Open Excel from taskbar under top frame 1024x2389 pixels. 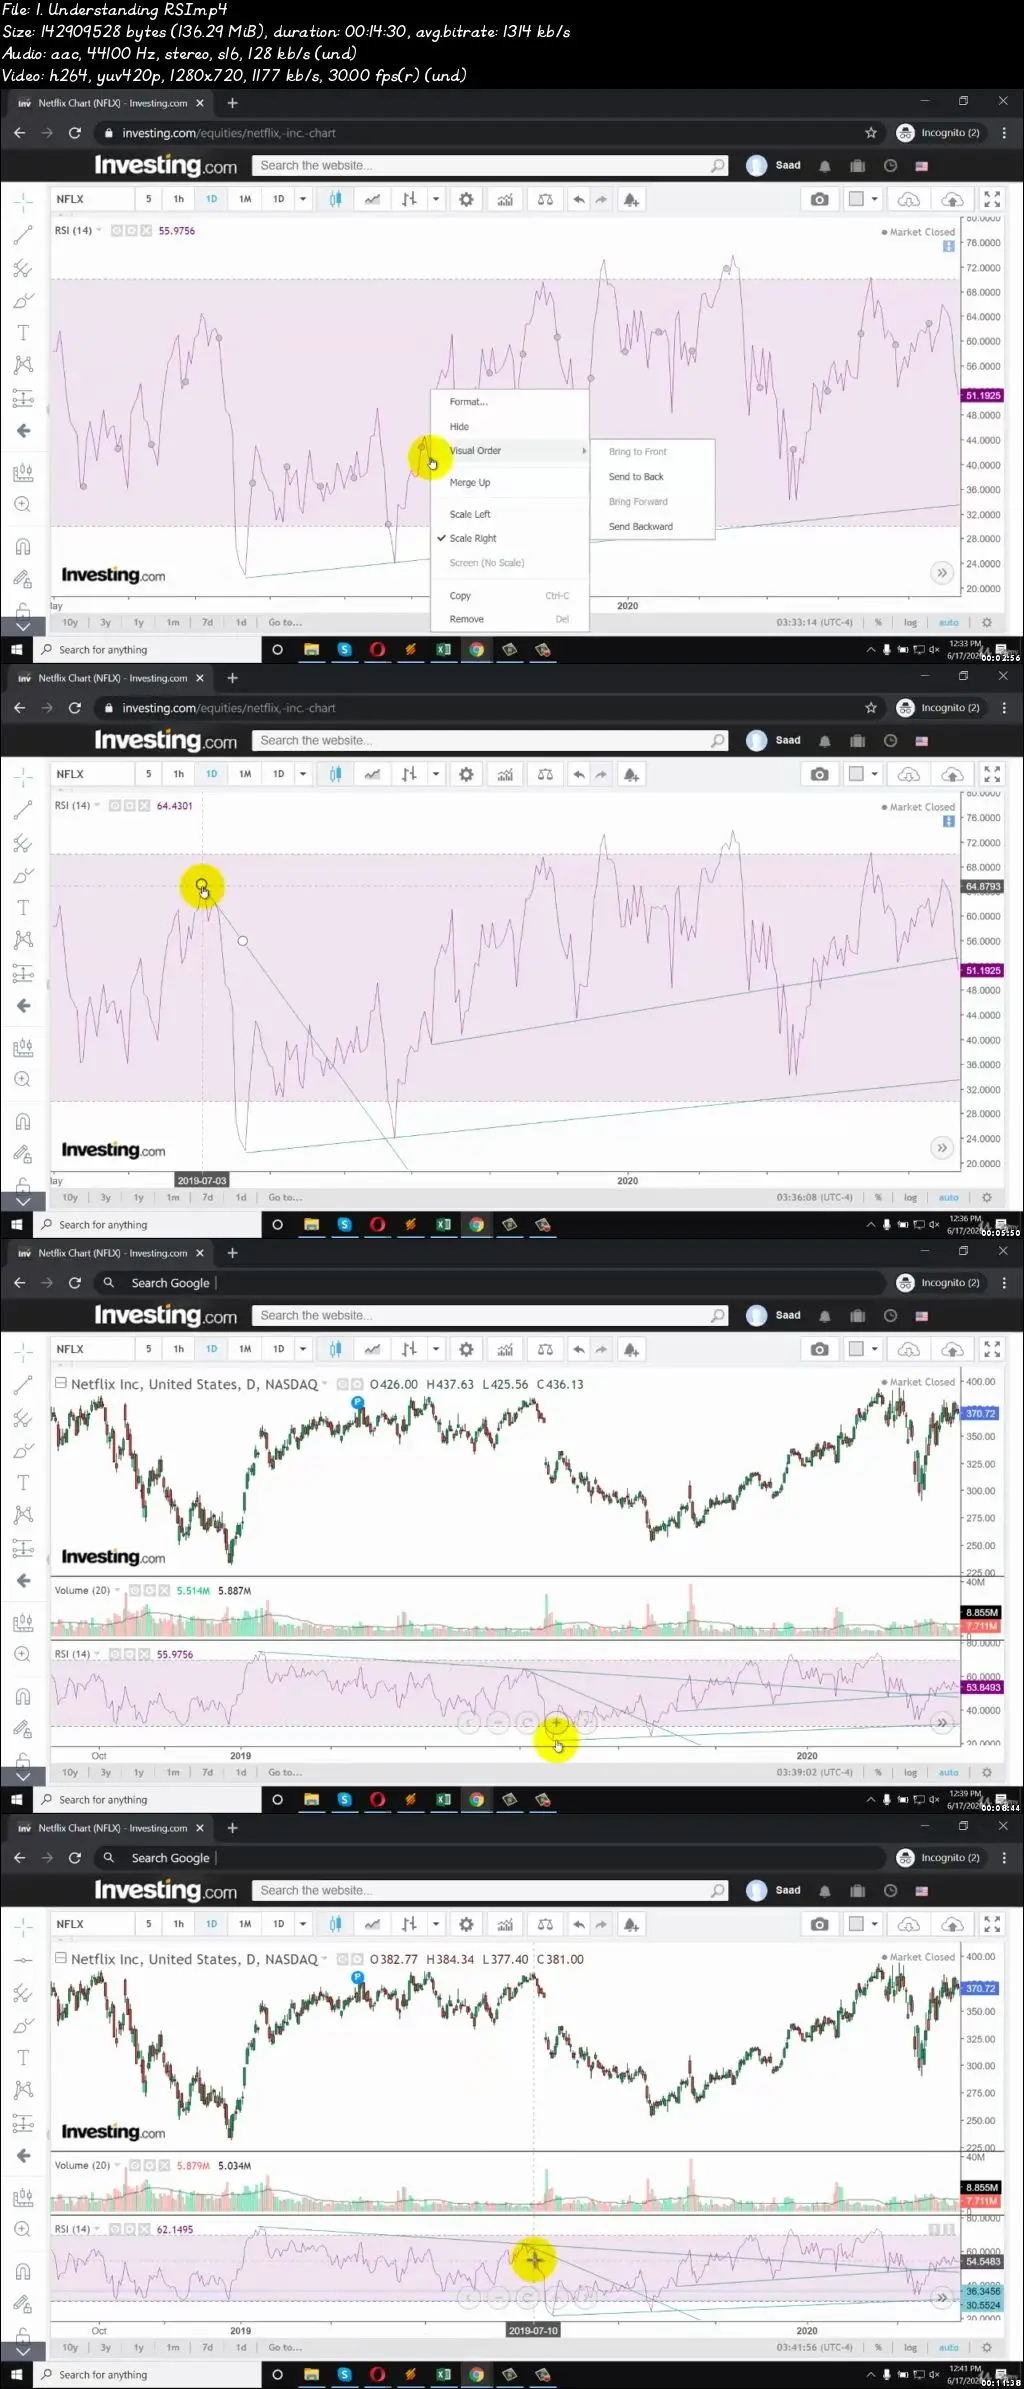pyautogui.click(x=443, y=650)
